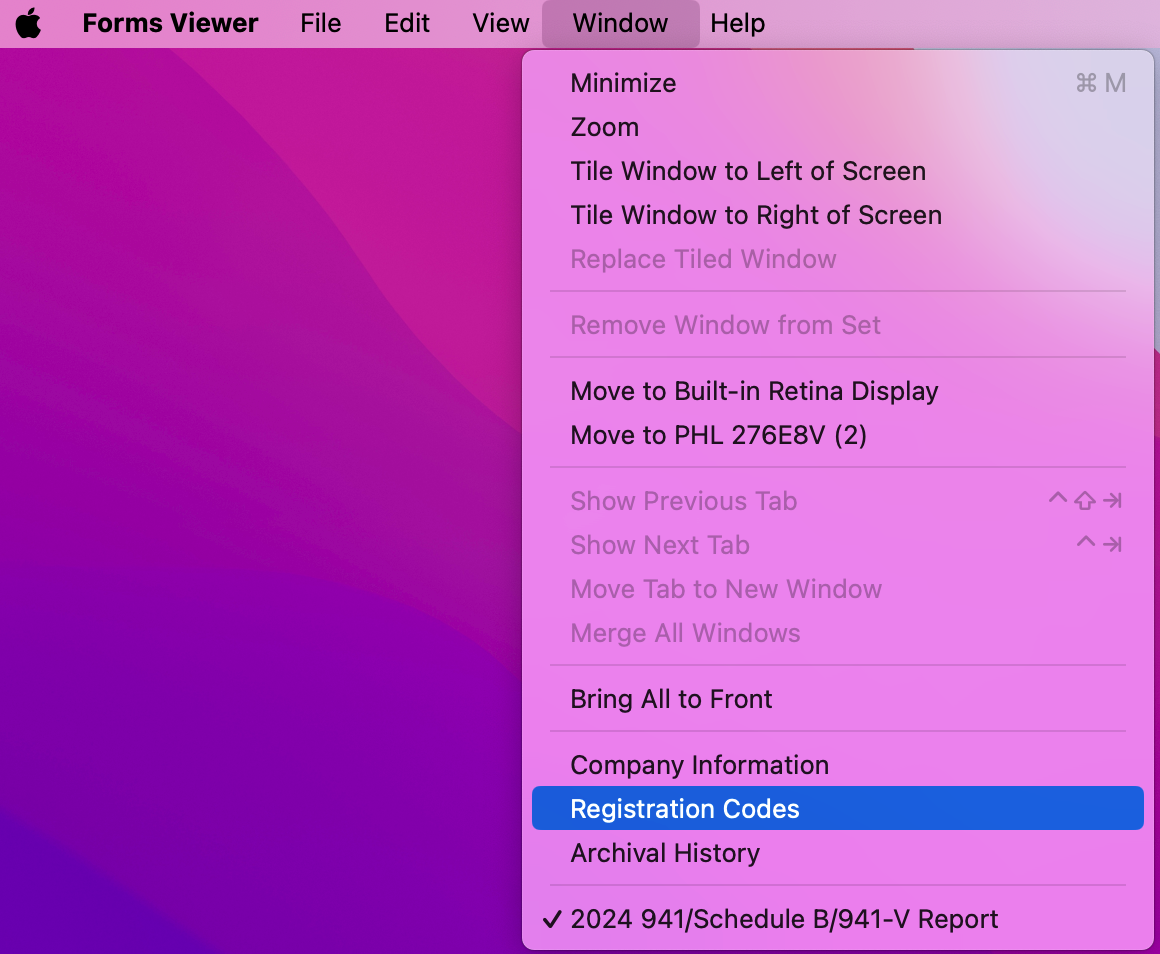
Task: Click the Merge All Windows item
Action: click(x=684, y=633)
